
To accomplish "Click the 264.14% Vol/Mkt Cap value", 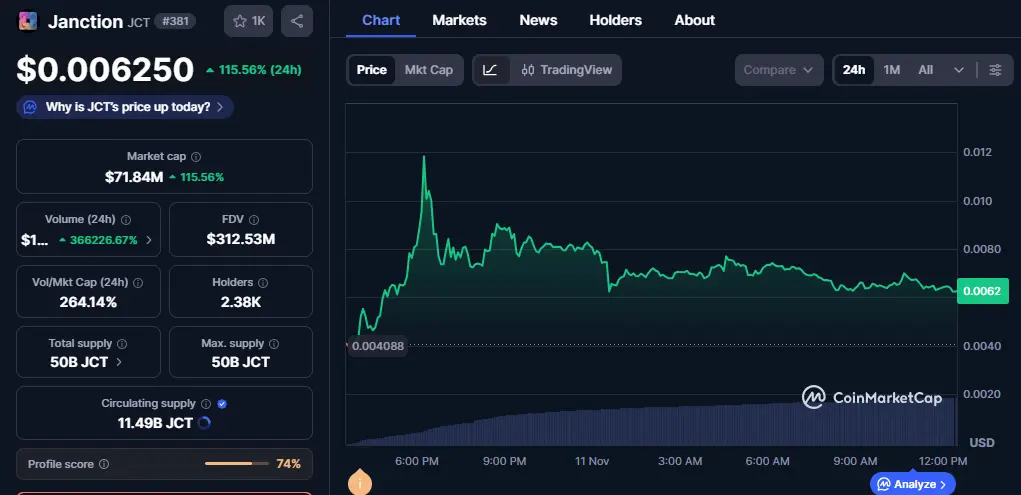I will pos(88,302).
